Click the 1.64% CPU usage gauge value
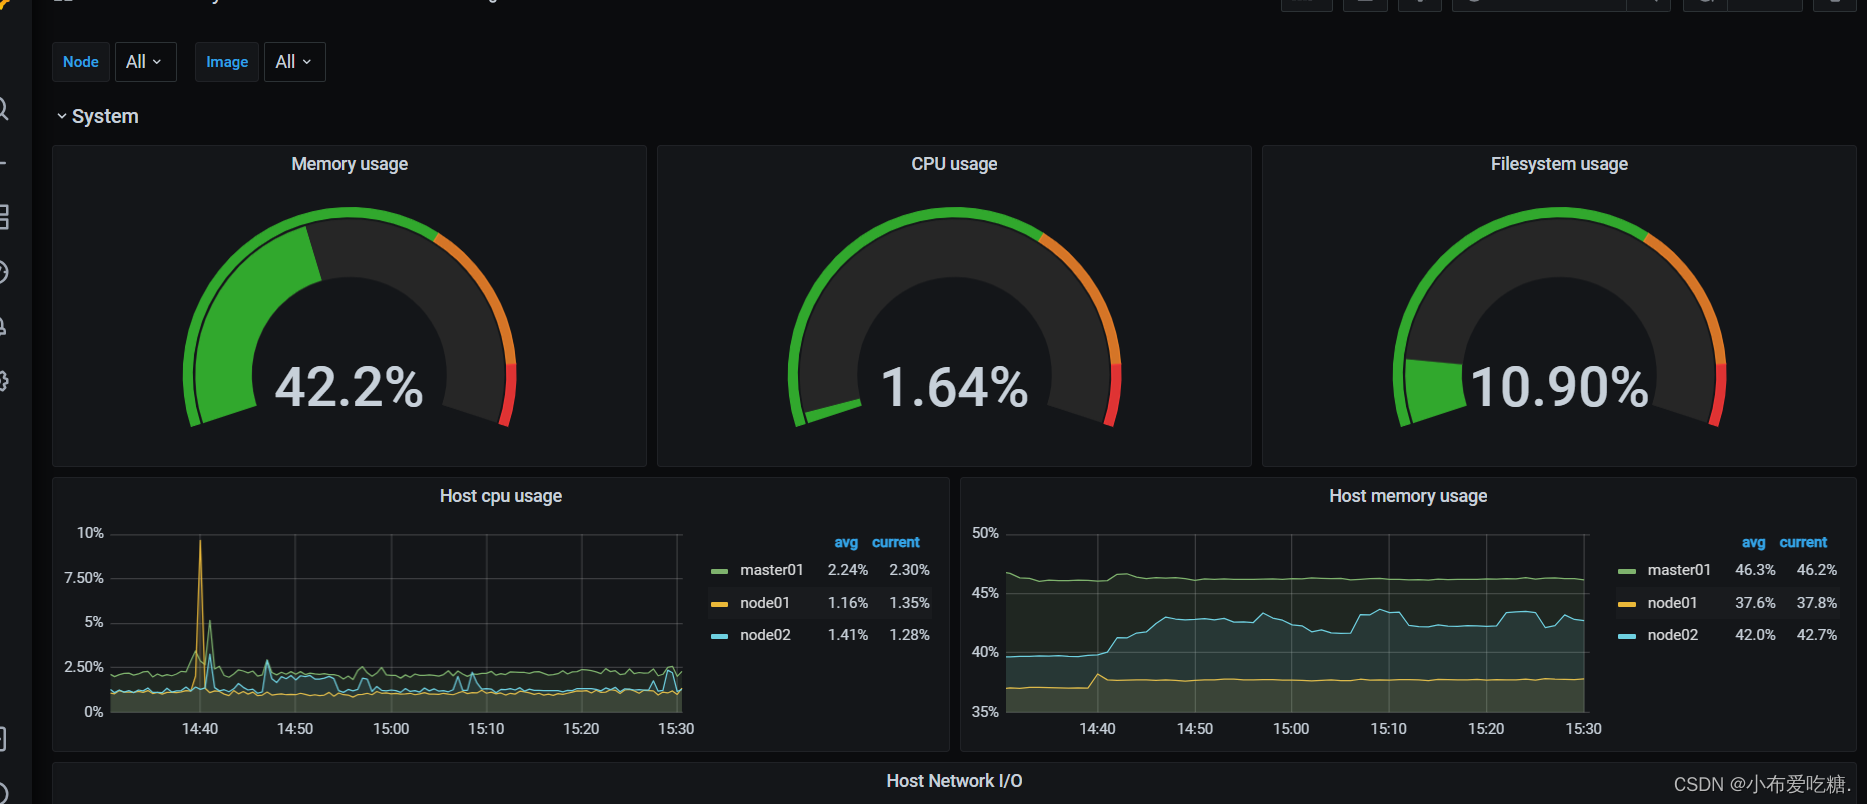 [954, 387]
